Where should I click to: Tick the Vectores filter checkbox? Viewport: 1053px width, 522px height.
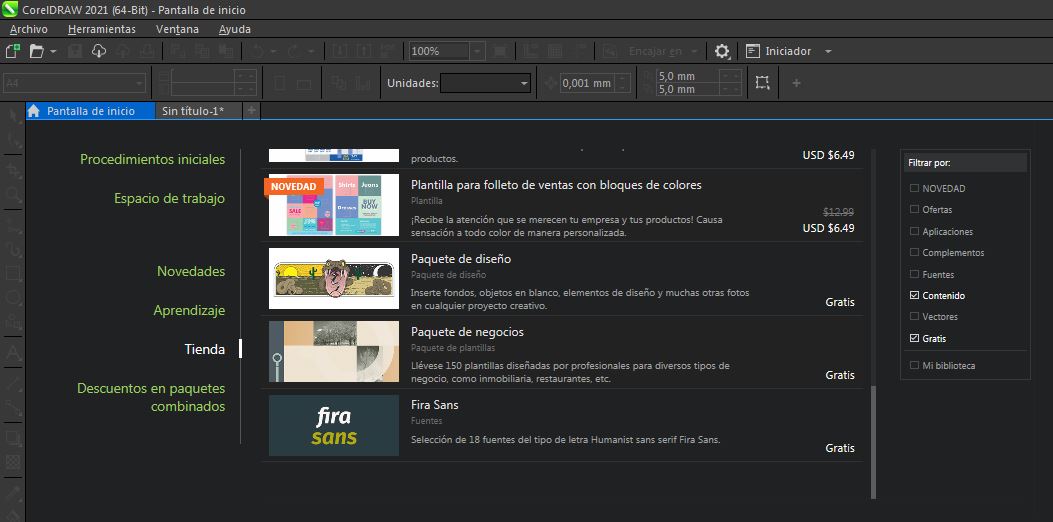click(x=914, y=316)
